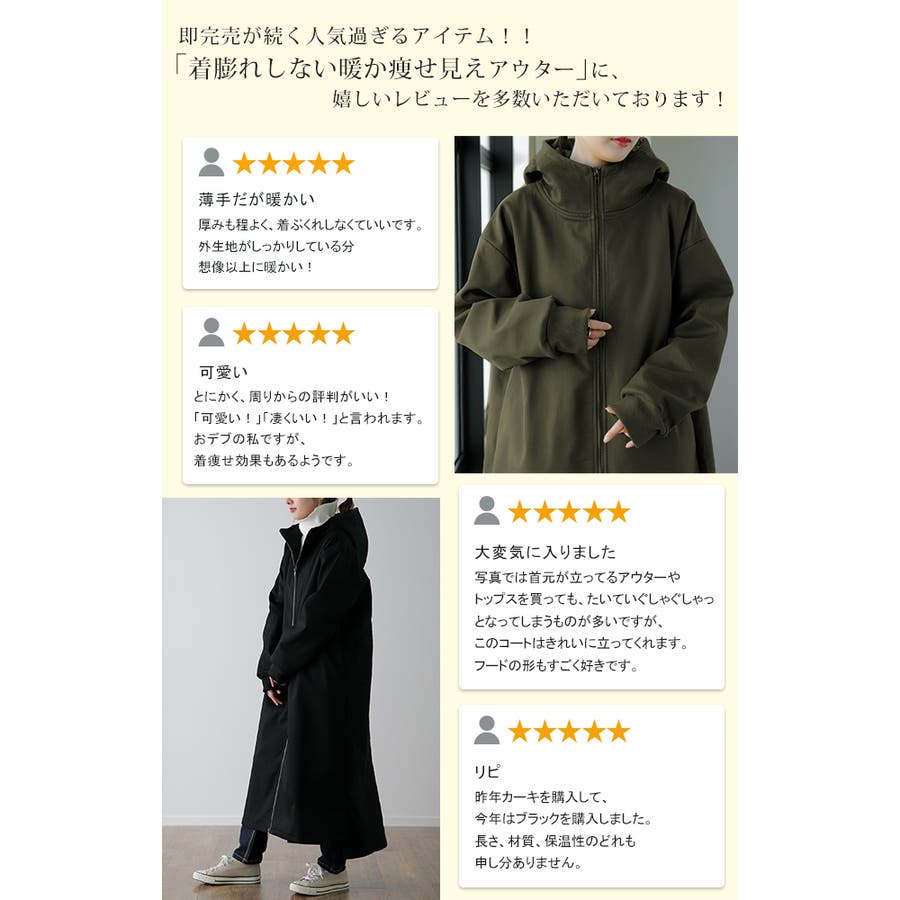This screenshot has height=900, width=900.
Task: Click the fifth star in the 可愛い review
Action: [x=343, y=333]
